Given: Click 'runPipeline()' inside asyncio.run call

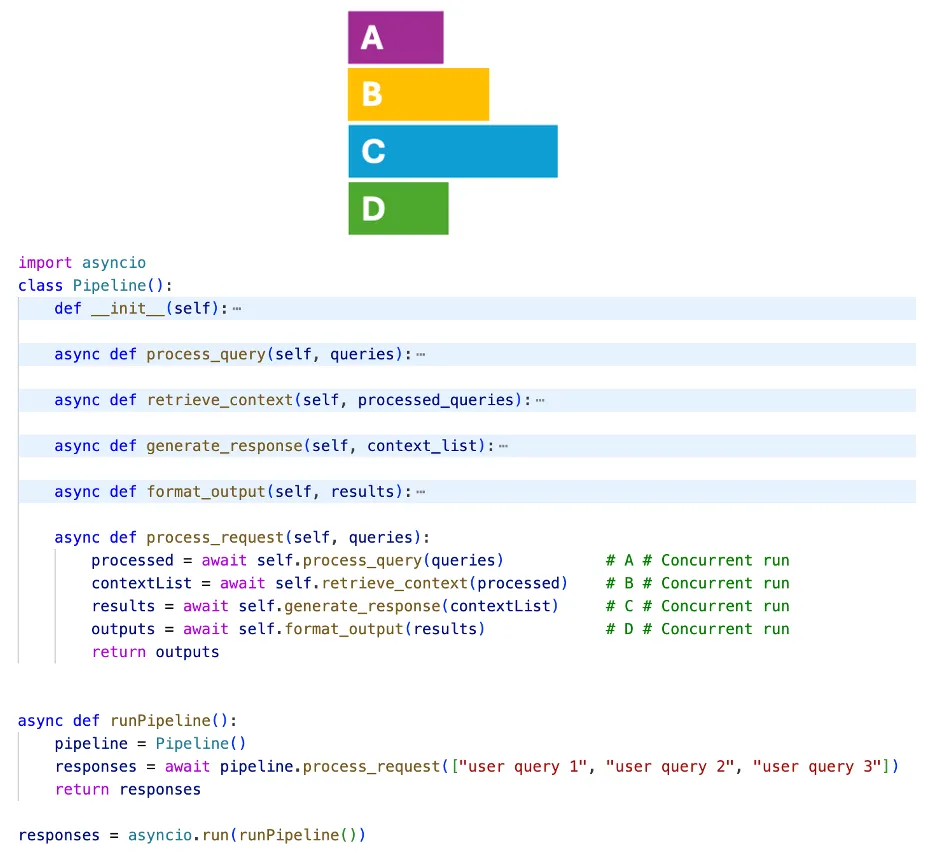Looking at the screenshot, I should 298,835.
